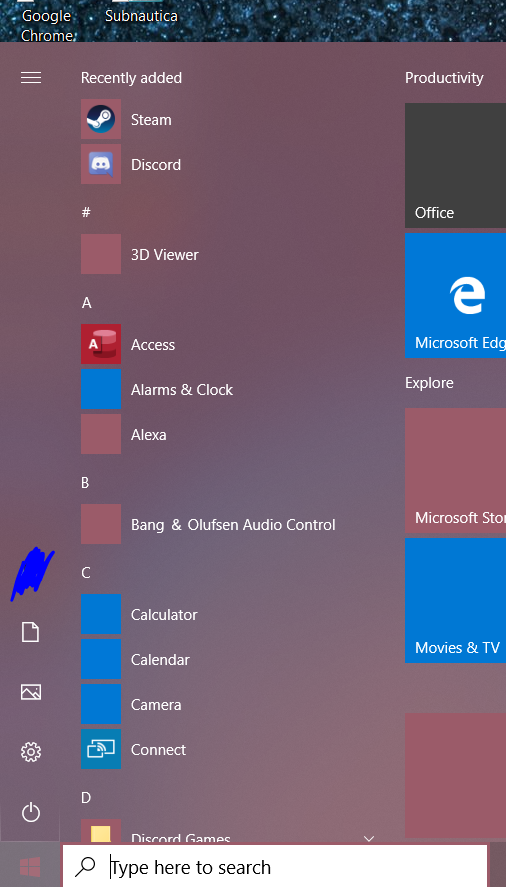Image resolution: width=506 pixels, height=887 pixels.
Task: Open the Access app icon
Action: point(101,344)
